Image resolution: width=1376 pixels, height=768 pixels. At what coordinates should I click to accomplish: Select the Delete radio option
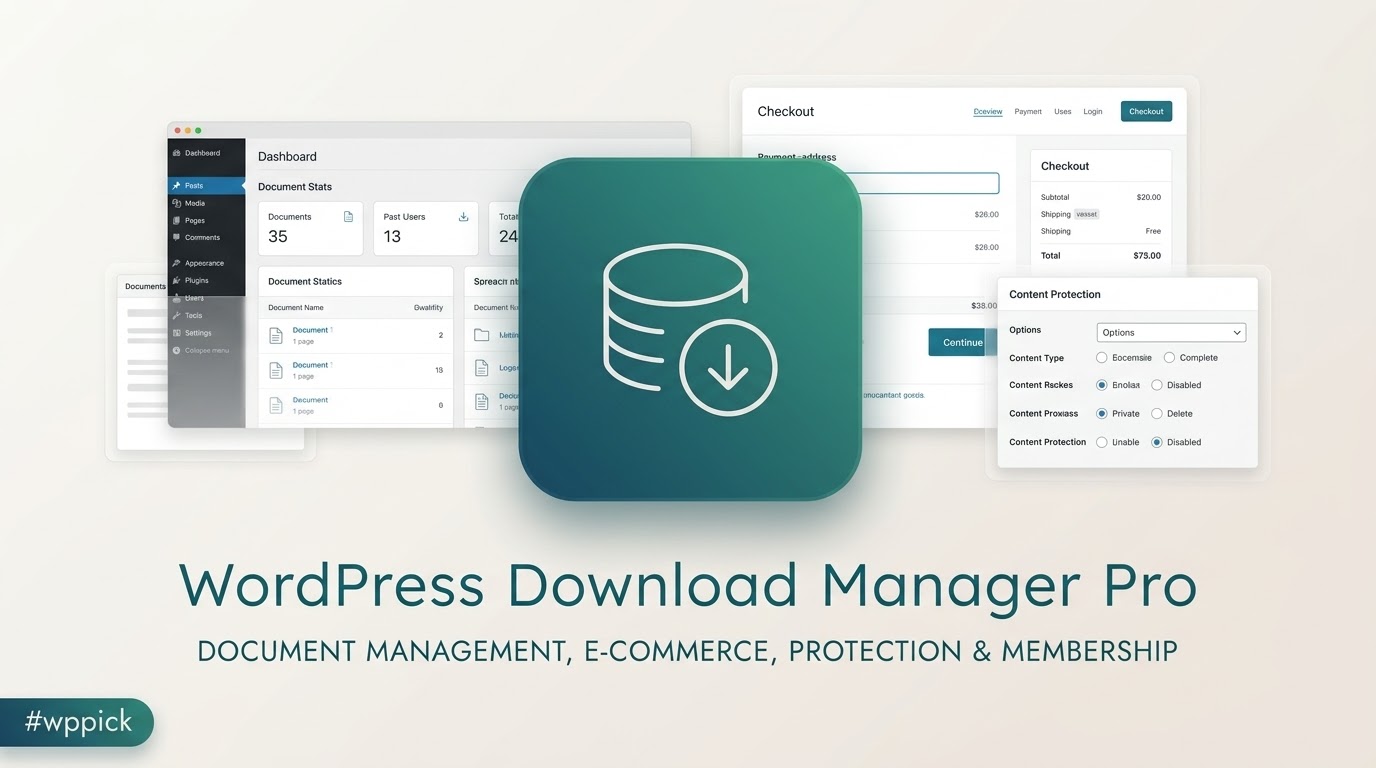coord(1157,413)
